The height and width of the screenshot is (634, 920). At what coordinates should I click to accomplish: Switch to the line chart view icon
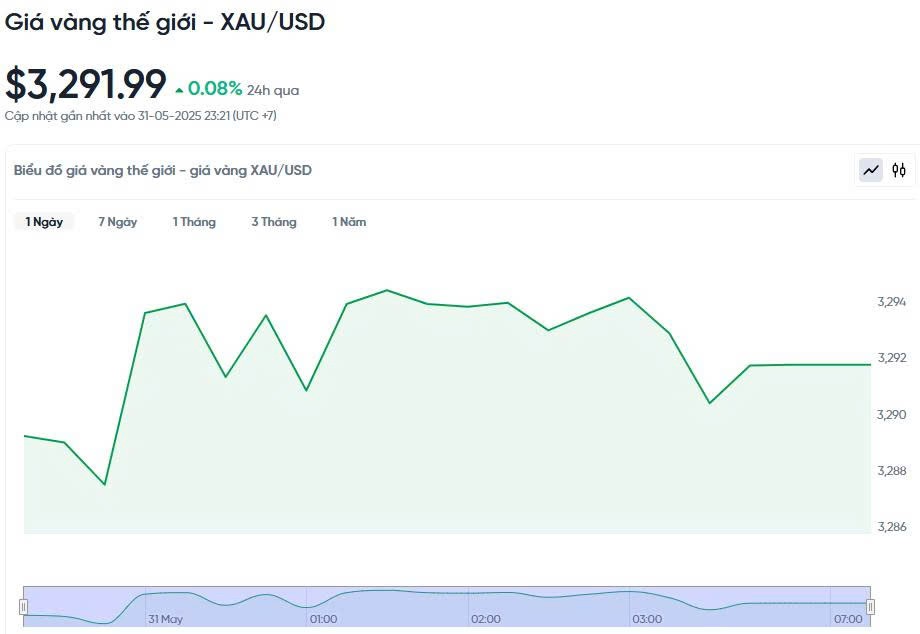click(871, 170)
